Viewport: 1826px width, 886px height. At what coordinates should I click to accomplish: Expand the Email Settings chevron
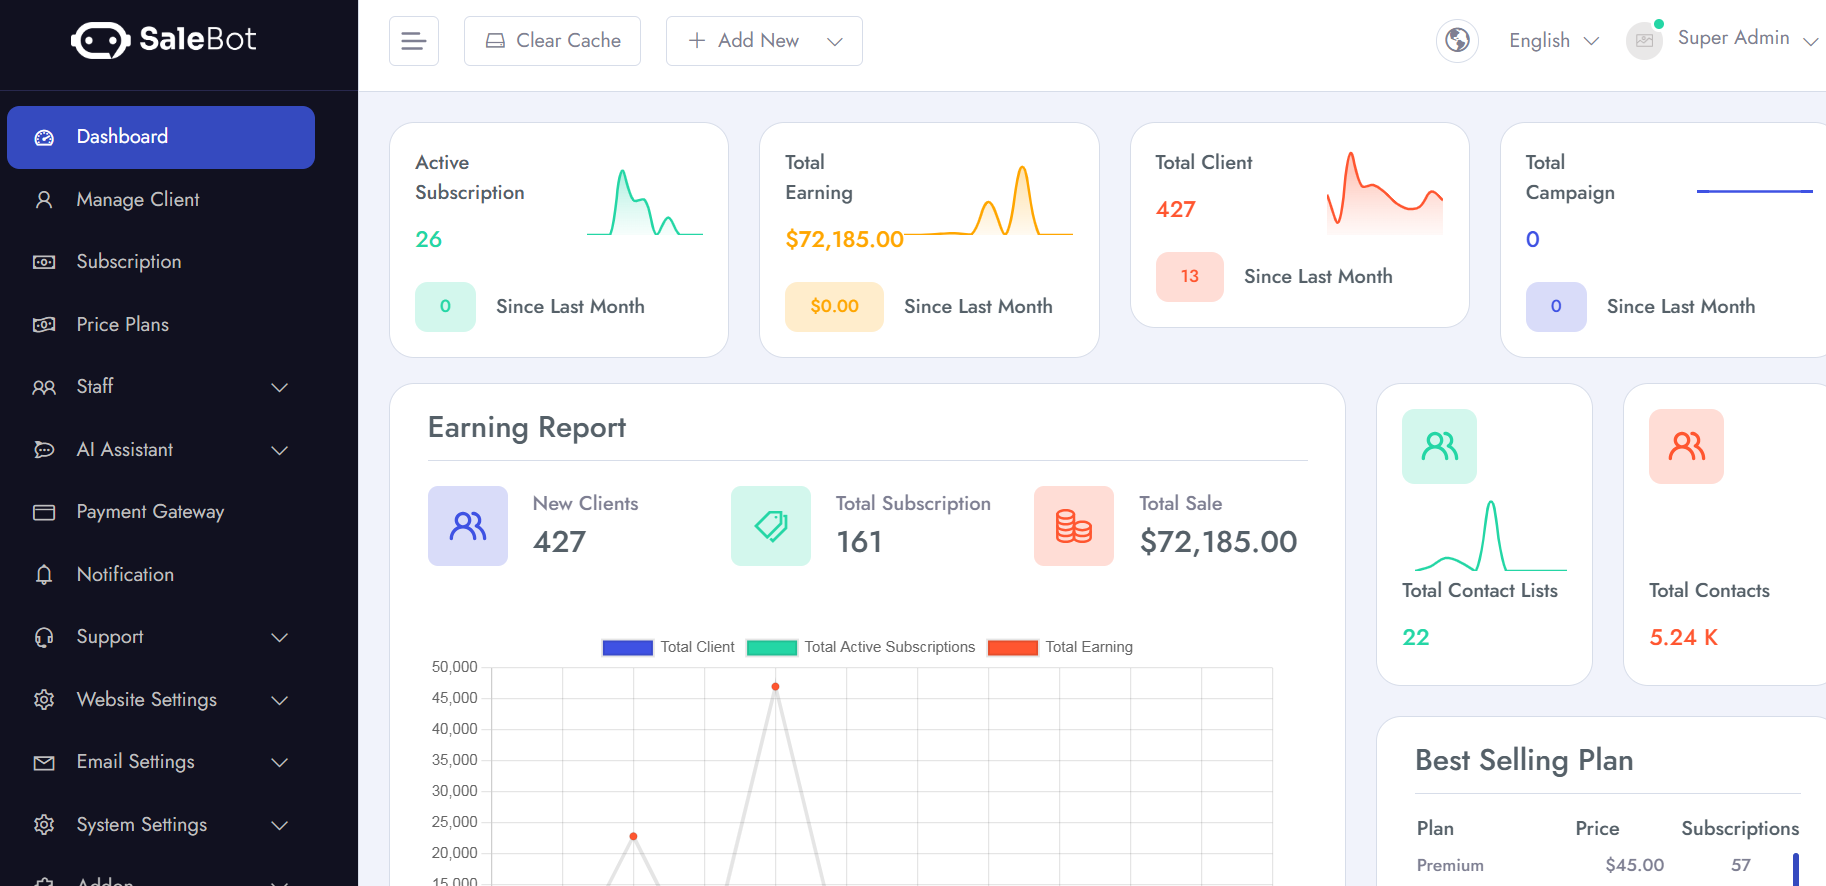pyautogui.click(x=280, y=762)
